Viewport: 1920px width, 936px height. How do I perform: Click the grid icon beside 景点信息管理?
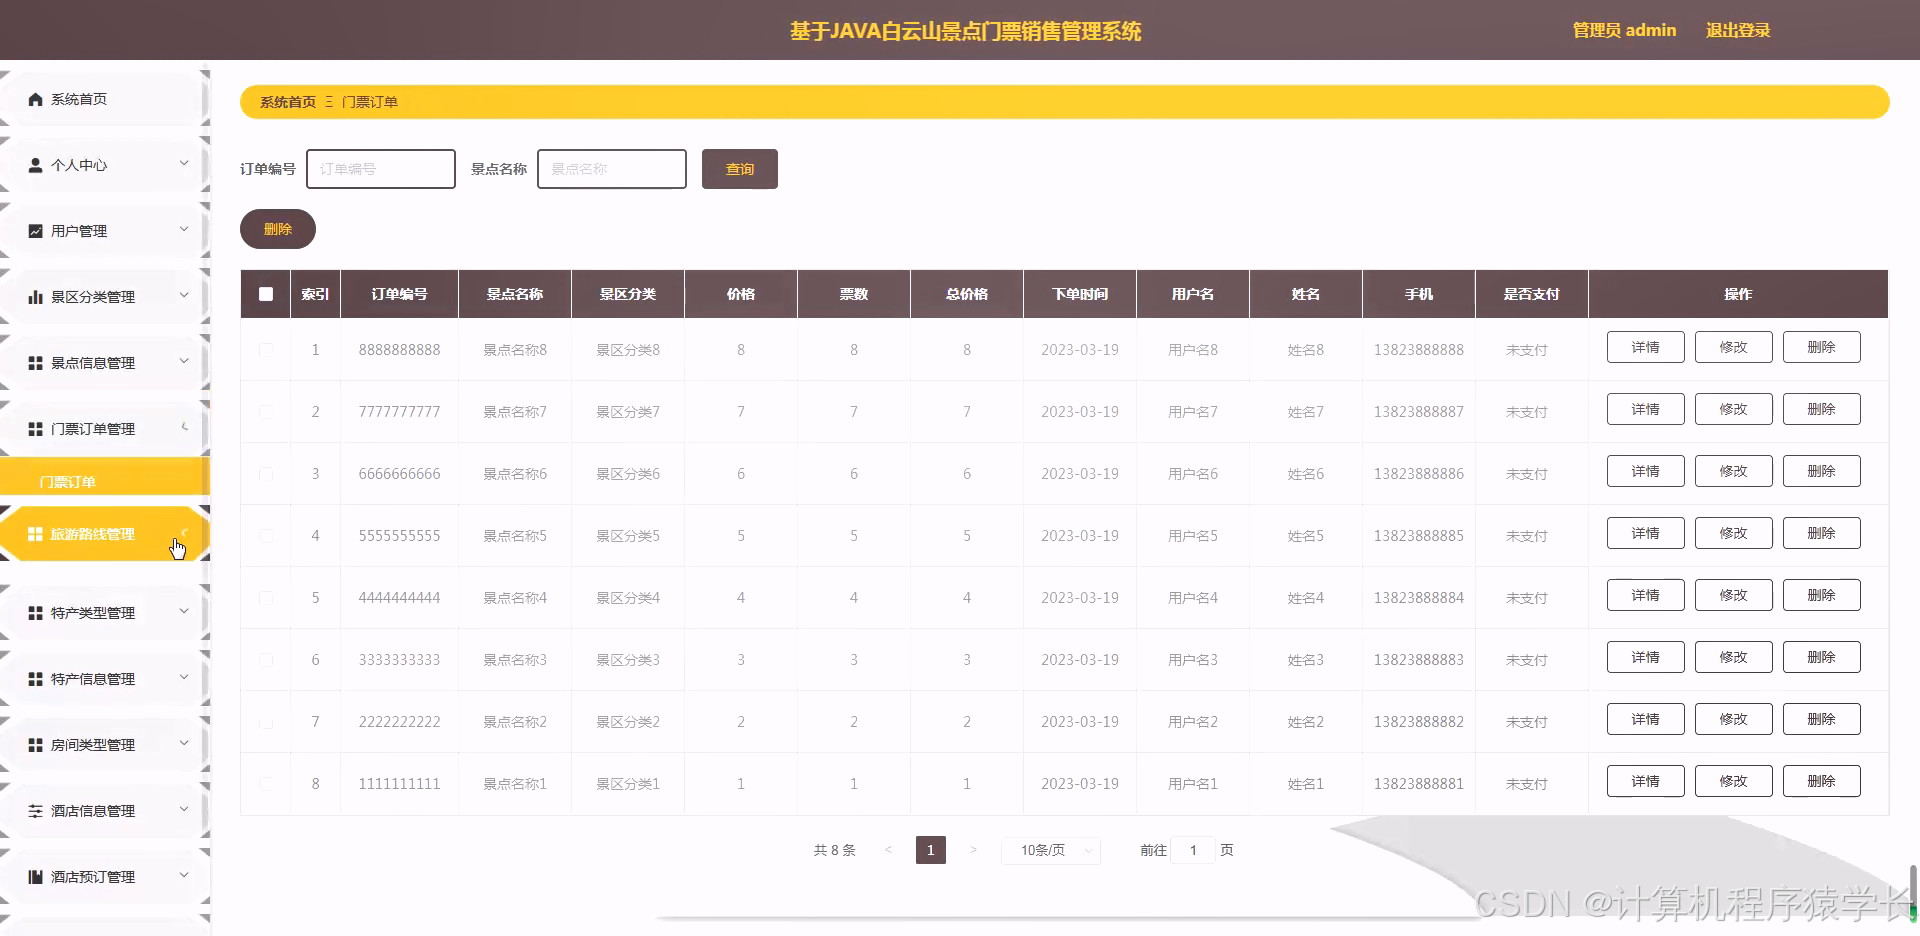35,363
